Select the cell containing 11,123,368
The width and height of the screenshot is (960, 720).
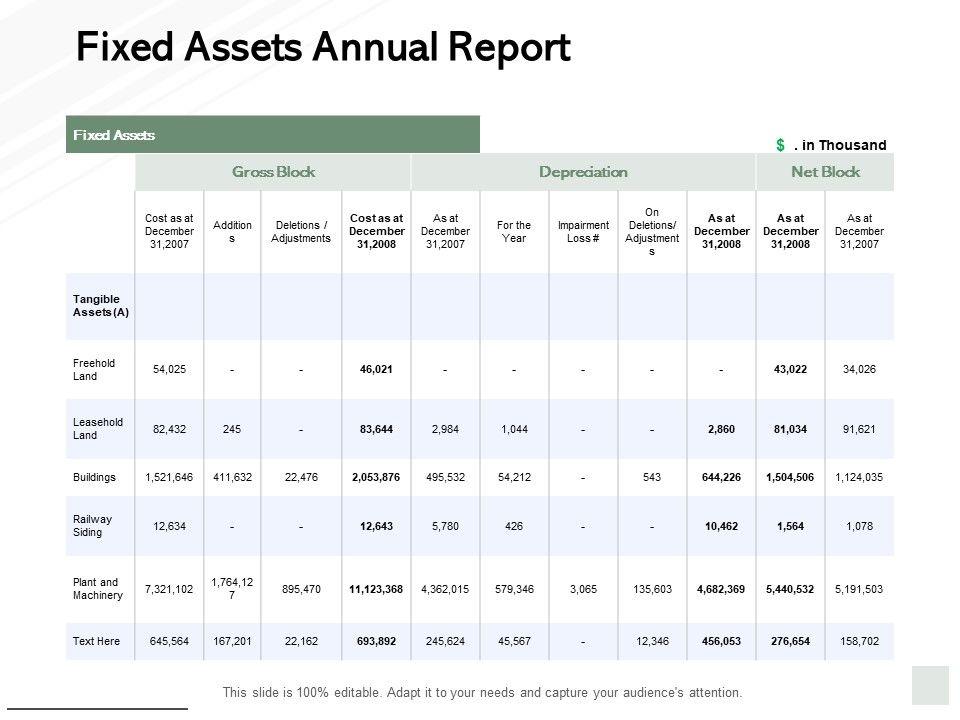pos(376,589)
